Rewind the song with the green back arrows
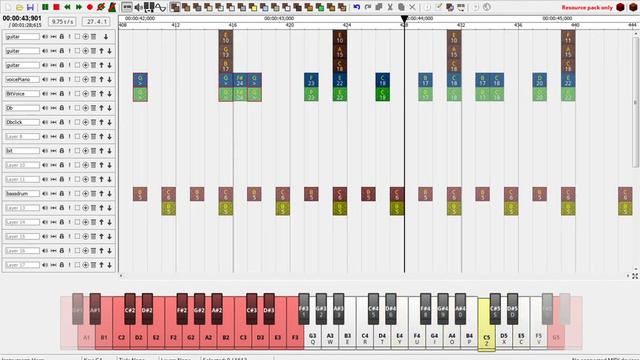 click(x=67, y=7)
